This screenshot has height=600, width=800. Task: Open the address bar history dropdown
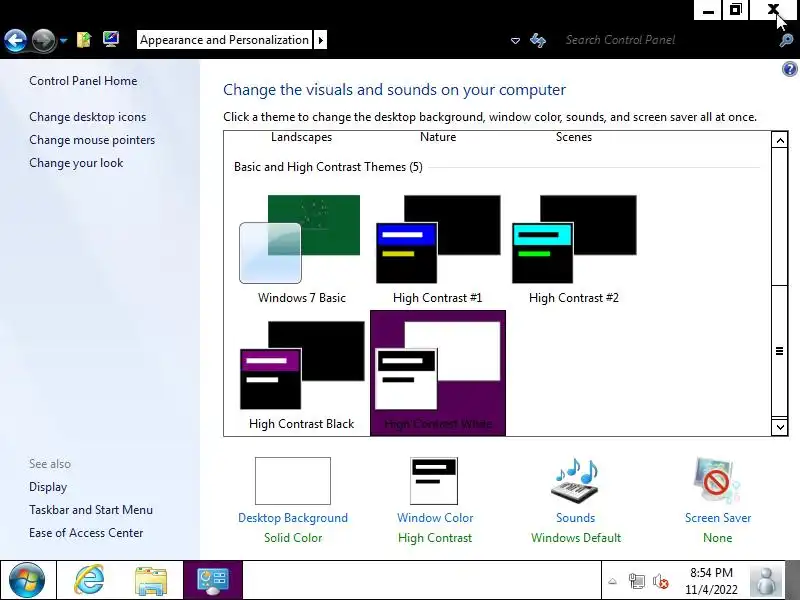[515, 40]
